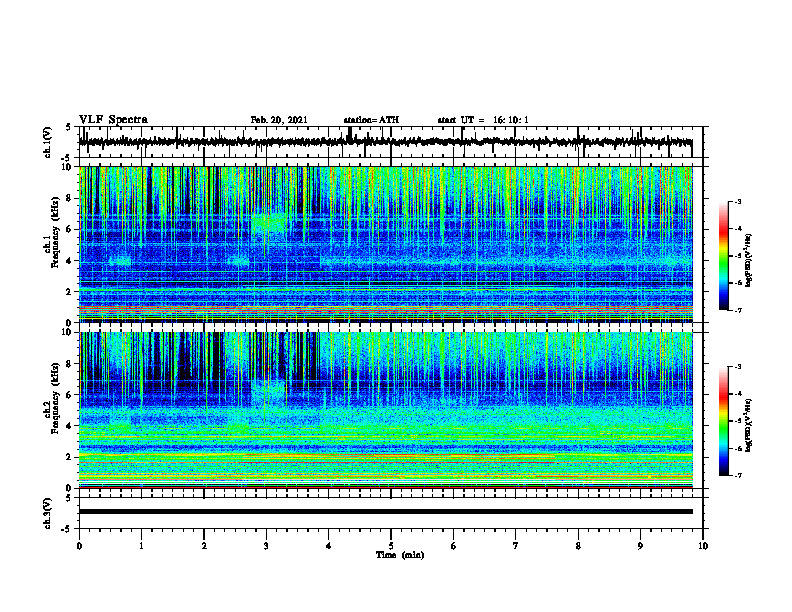Click the "3" tick on the Time axis

click(x=266, y=546)
